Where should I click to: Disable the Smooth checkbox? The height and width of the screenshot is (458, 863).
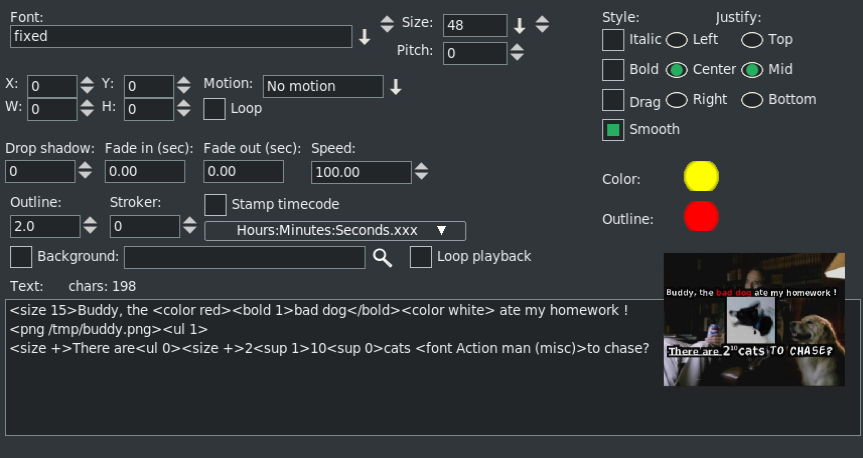click(613, 130)
